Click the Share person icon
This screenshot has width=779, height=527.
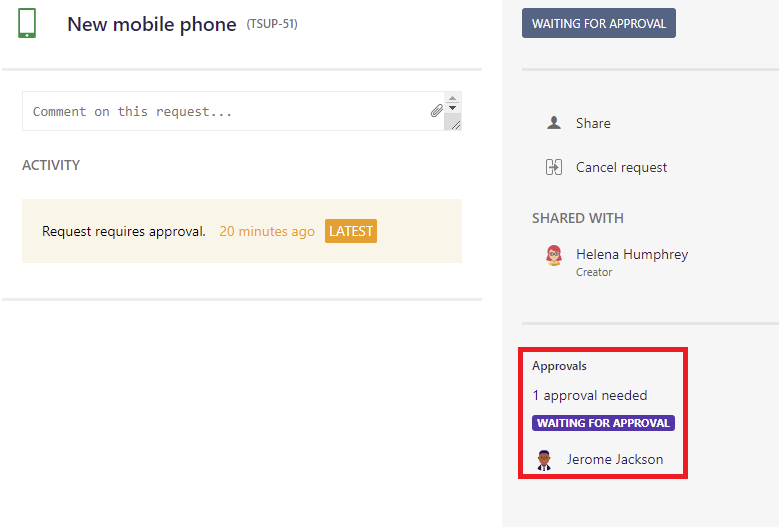[x=554, y=123]
